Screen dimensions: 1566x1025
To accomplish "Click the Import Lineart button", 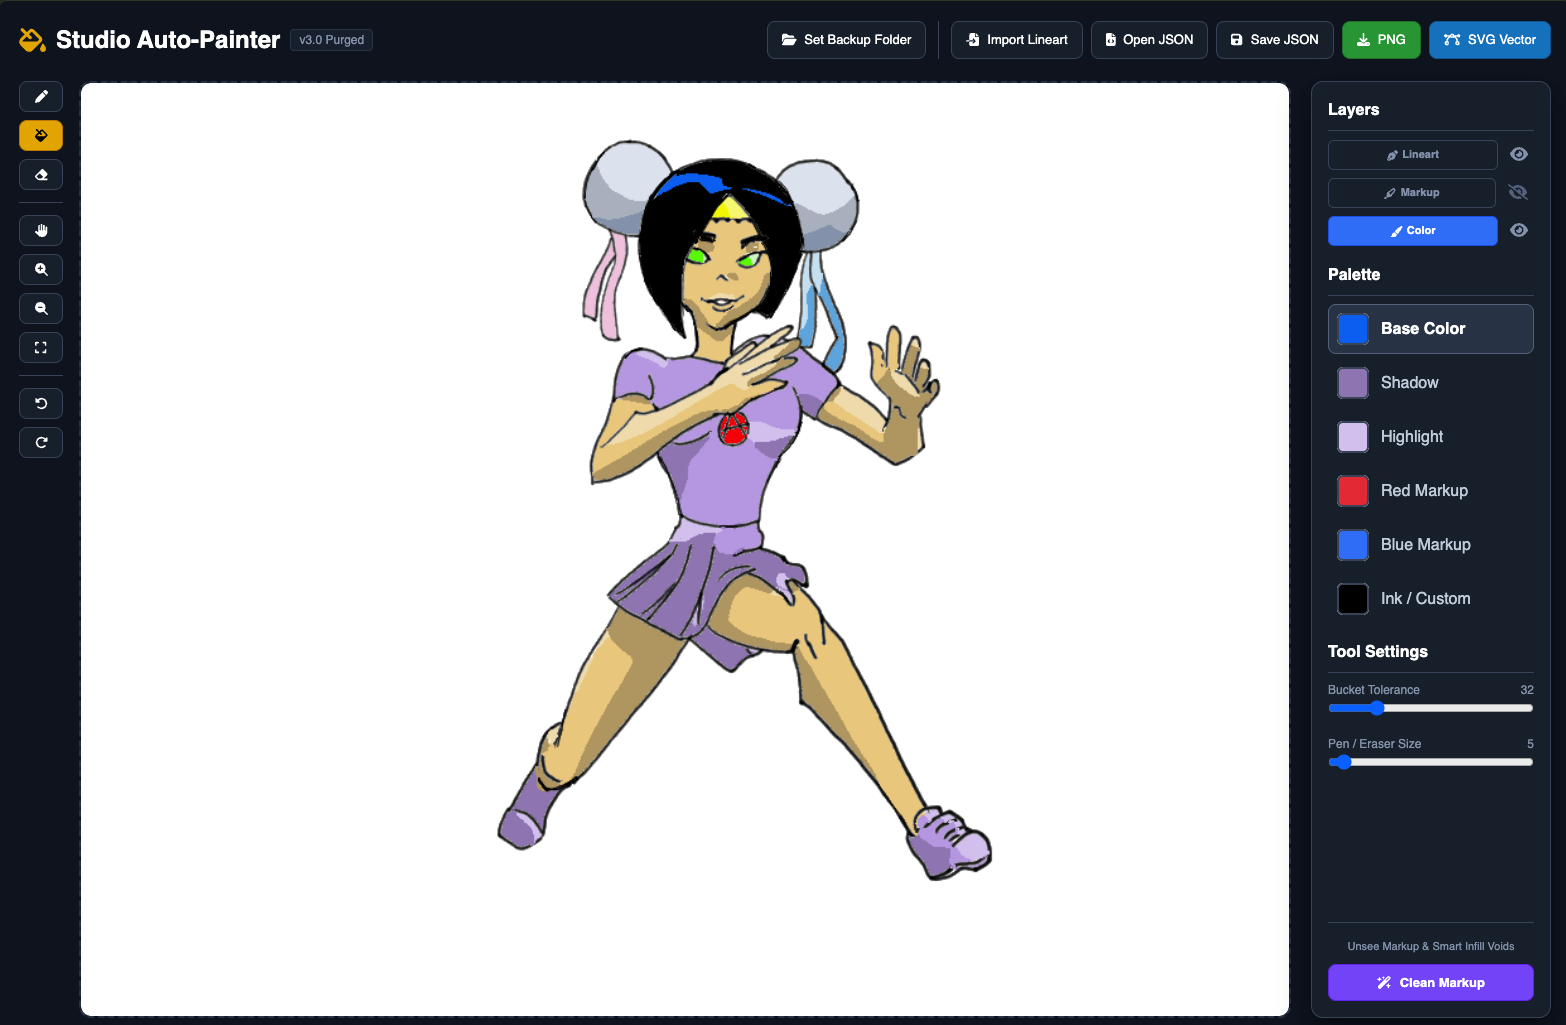I will [1017, 40].
